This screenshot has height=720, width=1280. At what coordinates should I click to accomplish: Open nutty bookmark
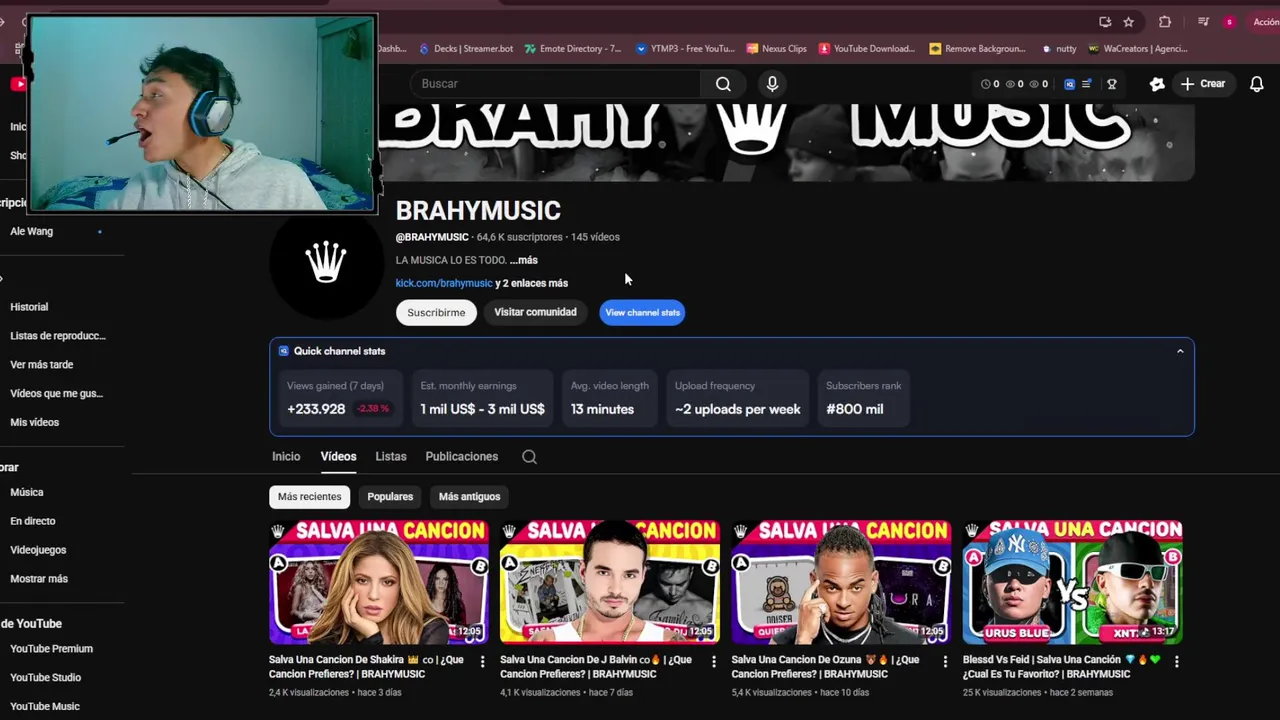coord(1059,48)
